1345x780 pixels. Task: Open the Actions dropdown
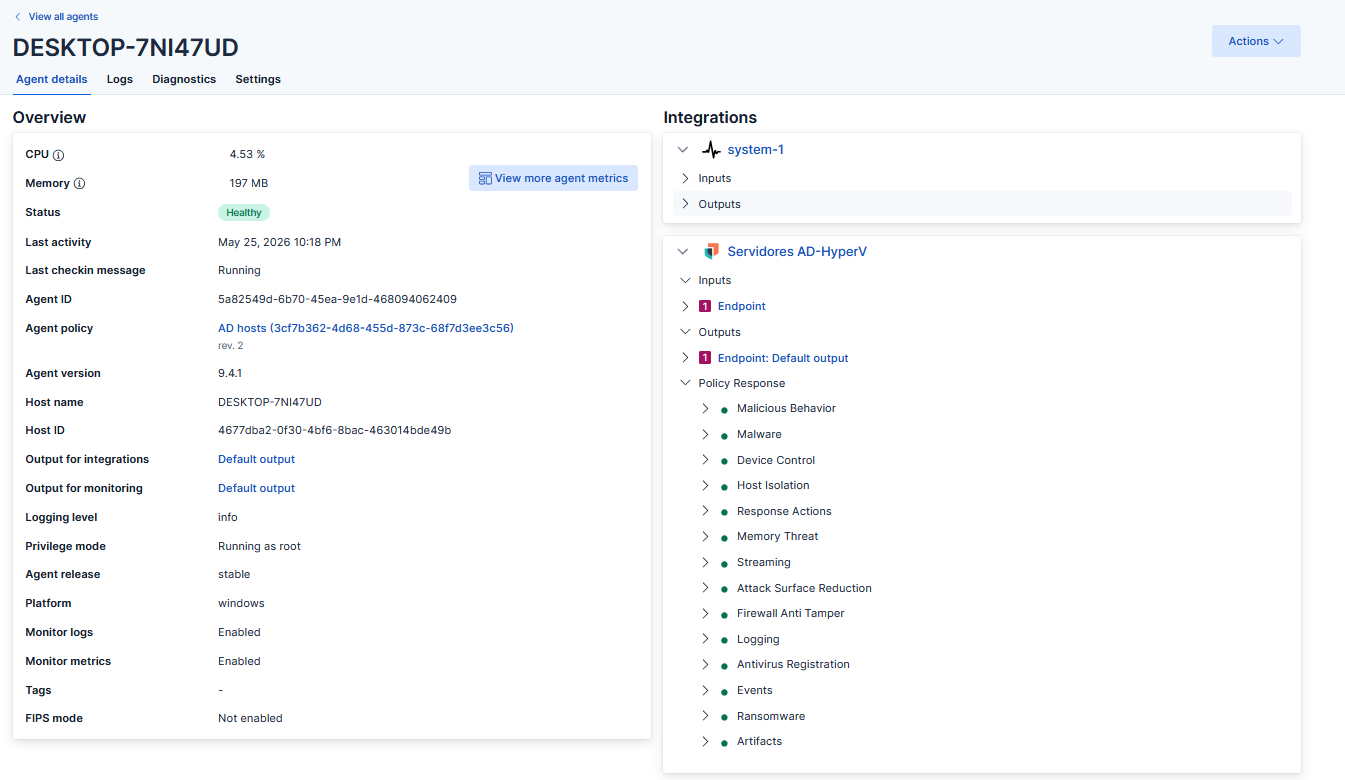(1256, 41)
